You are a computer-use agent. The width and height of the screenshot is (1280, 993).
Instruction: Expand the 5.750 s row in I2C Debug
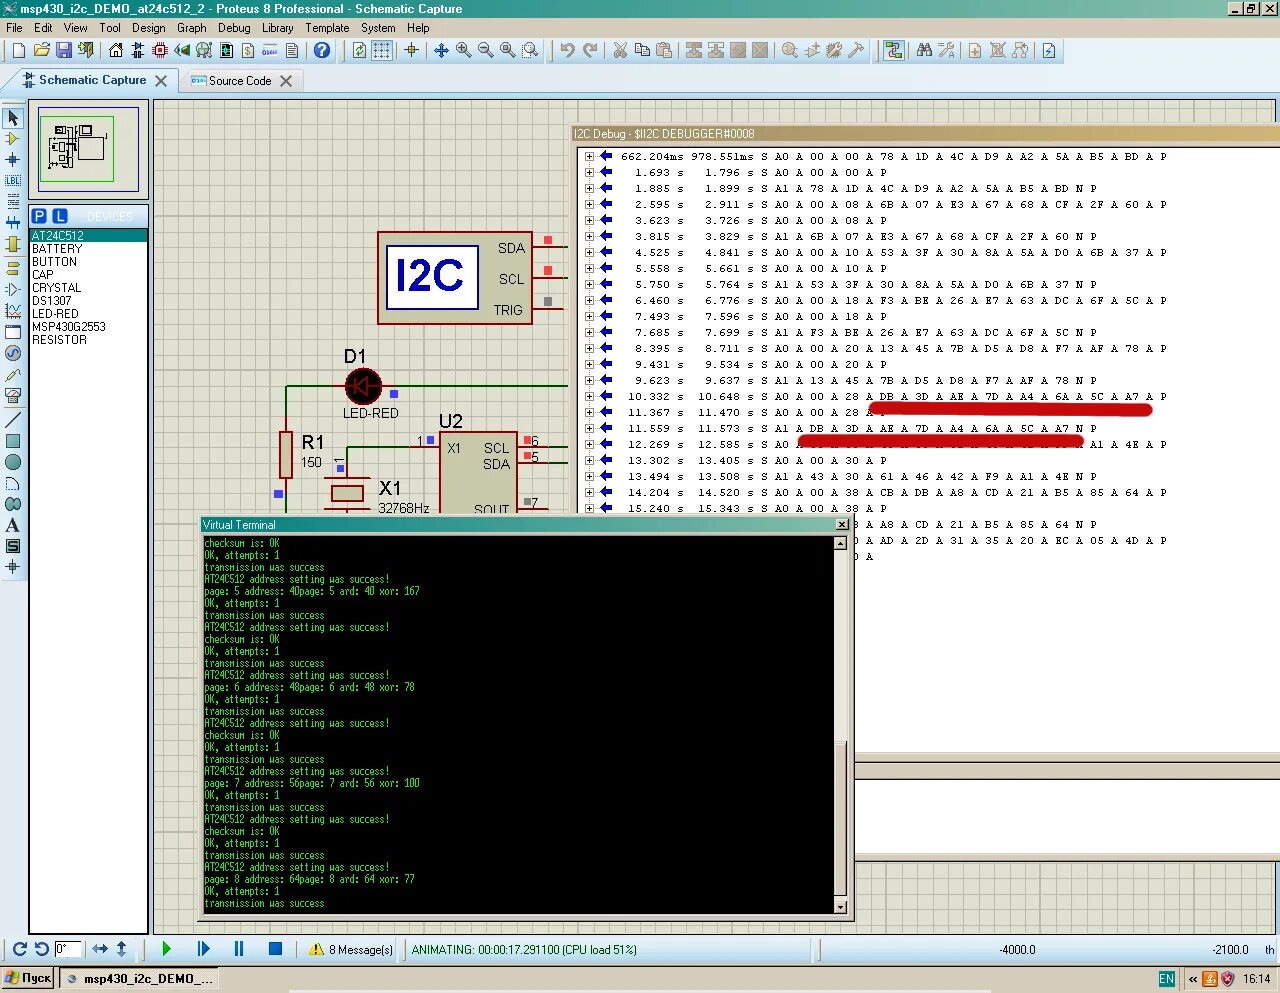pyautogui.click(x=589, y=285)
